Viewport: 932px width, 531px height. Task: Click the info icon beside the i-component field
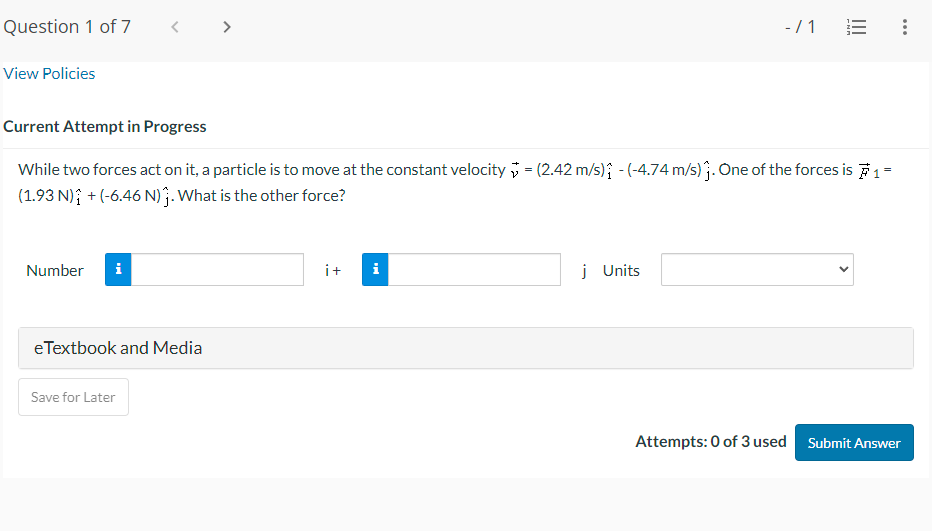point(118,269)
